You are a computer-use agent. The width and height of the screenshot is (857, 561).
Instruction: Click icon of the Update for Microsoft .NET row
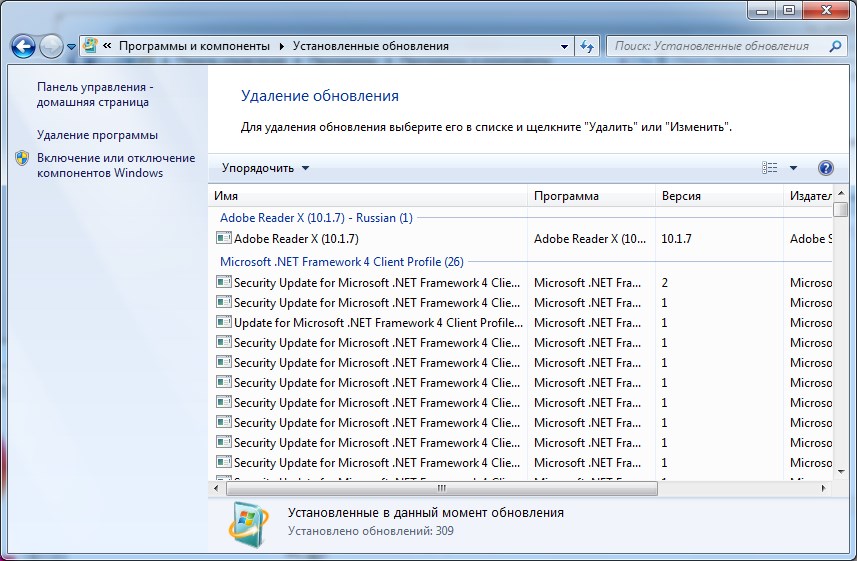(x=224, y=322)
